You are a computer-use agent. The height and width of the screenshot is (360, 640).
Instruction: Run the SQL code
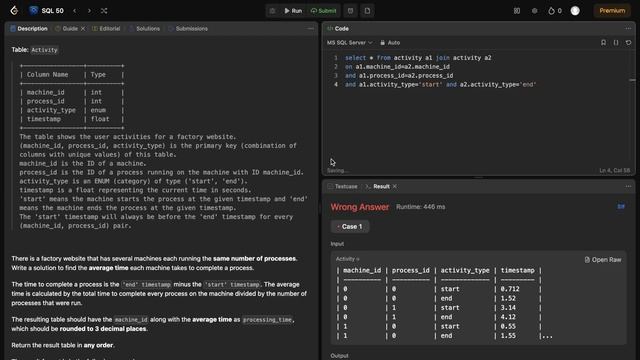[293, 11]
